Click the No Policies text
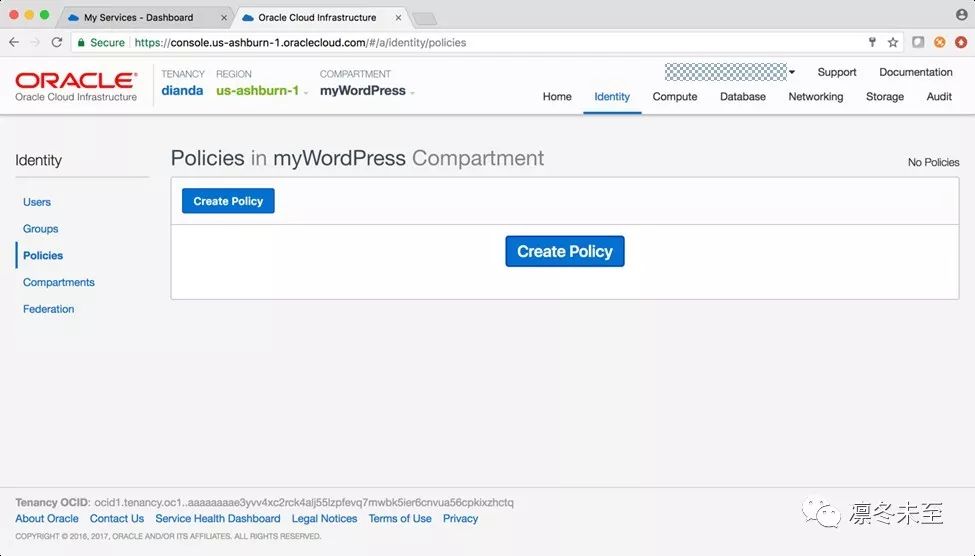This screenshot has width=975, height=556. pyautogui.click(x=933, y=162)
